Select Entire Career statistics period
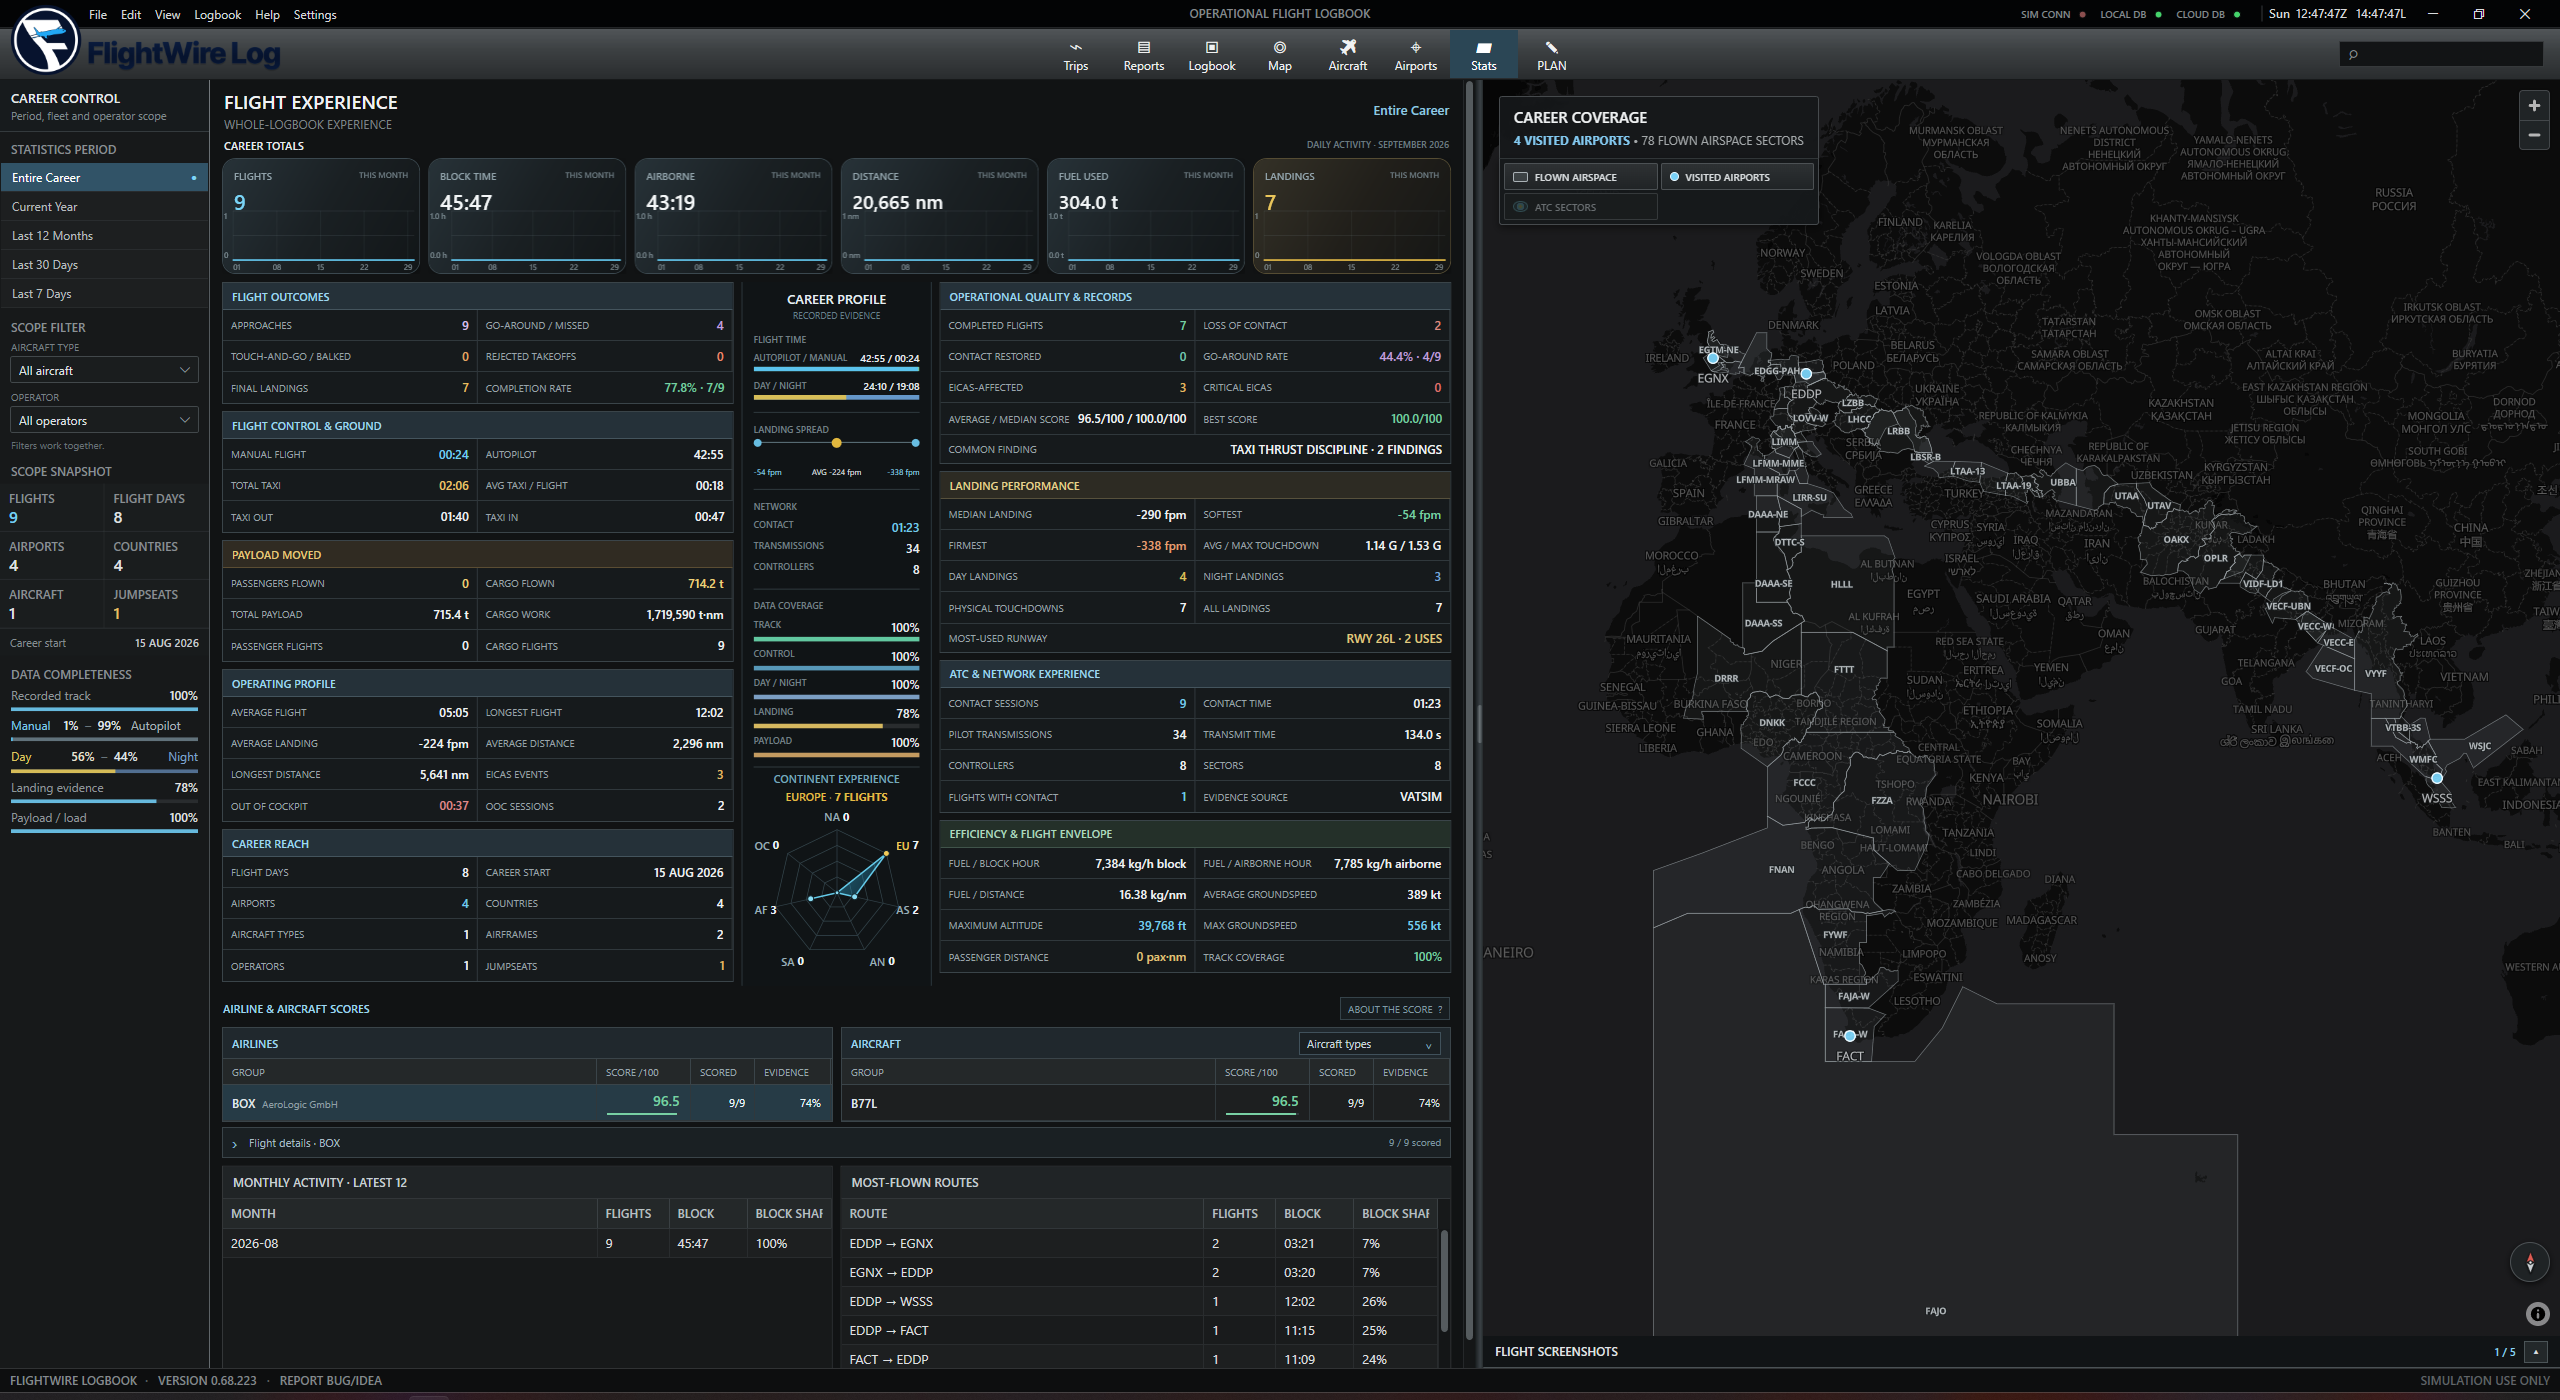 click(104, 178)
